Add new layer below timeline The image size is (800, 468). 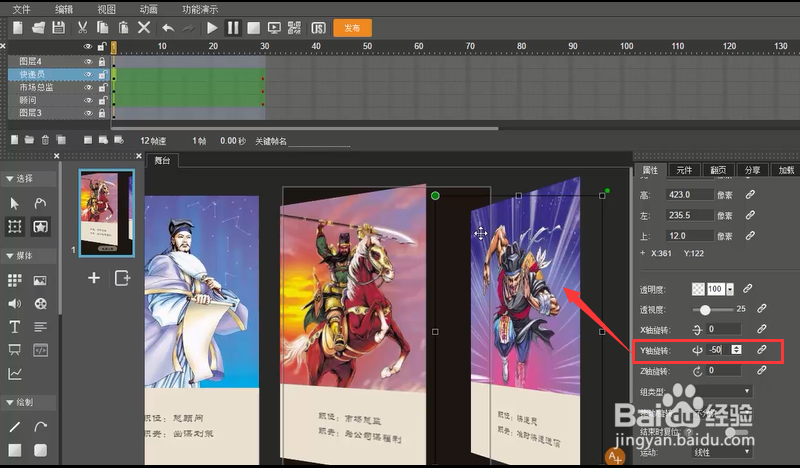coord(15,140)
